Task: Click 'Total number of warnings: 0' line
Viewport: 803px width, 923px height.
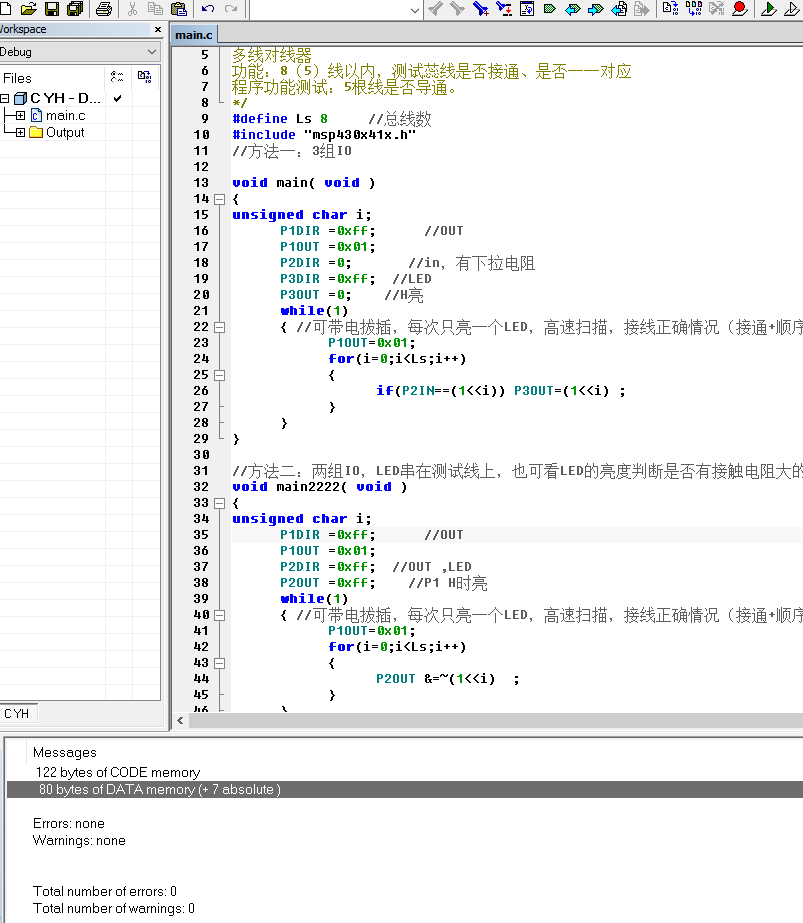Action: pos(114,908)
